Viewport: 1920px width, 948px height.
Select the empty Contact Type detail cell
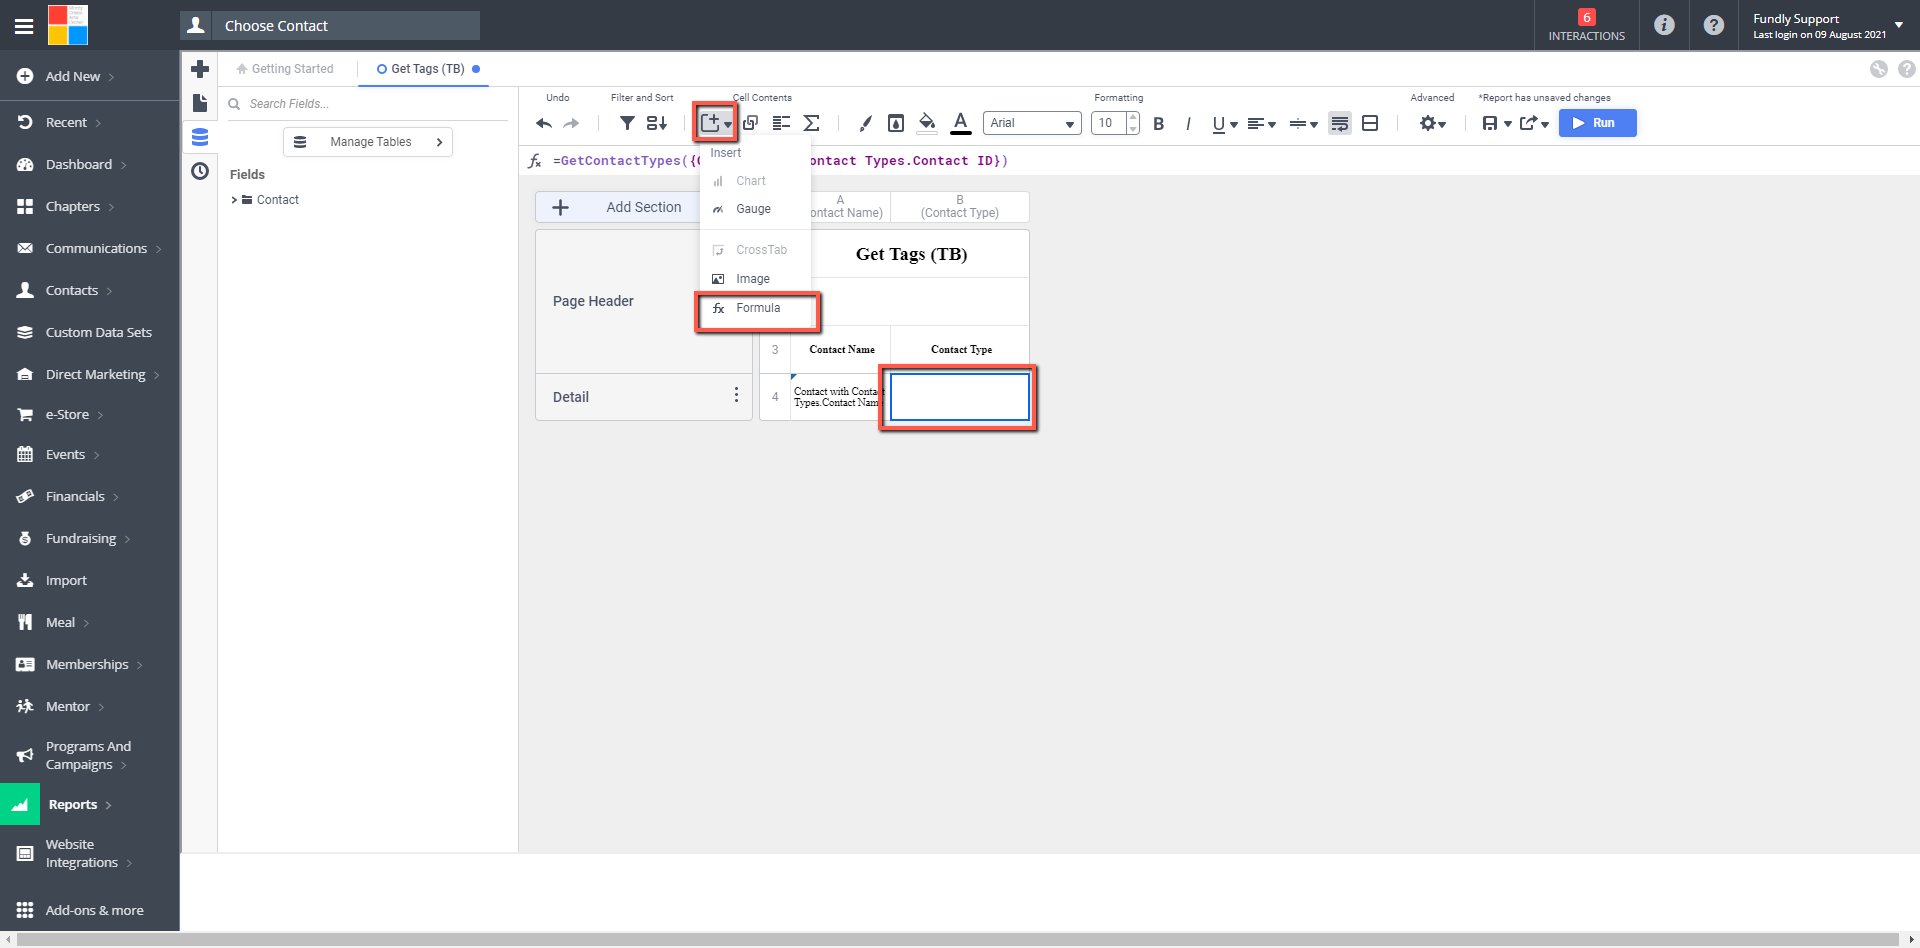pos(959,397)
